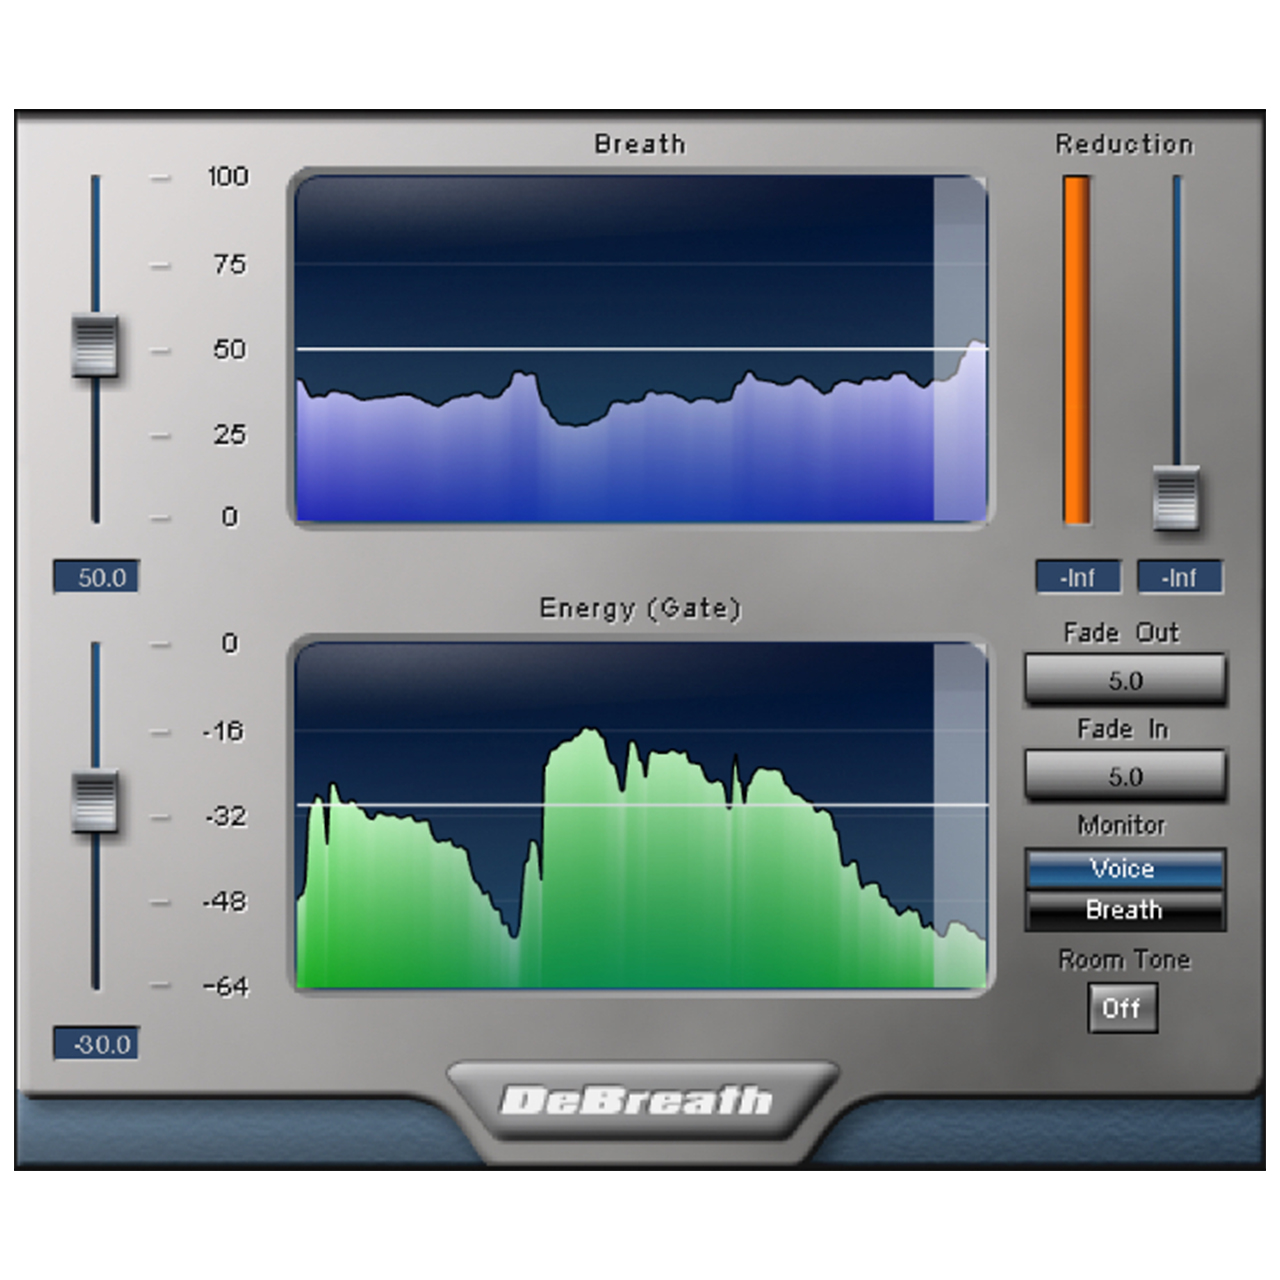
Task: Click the orange Reduction meter
Action: tap(1077, 350)
